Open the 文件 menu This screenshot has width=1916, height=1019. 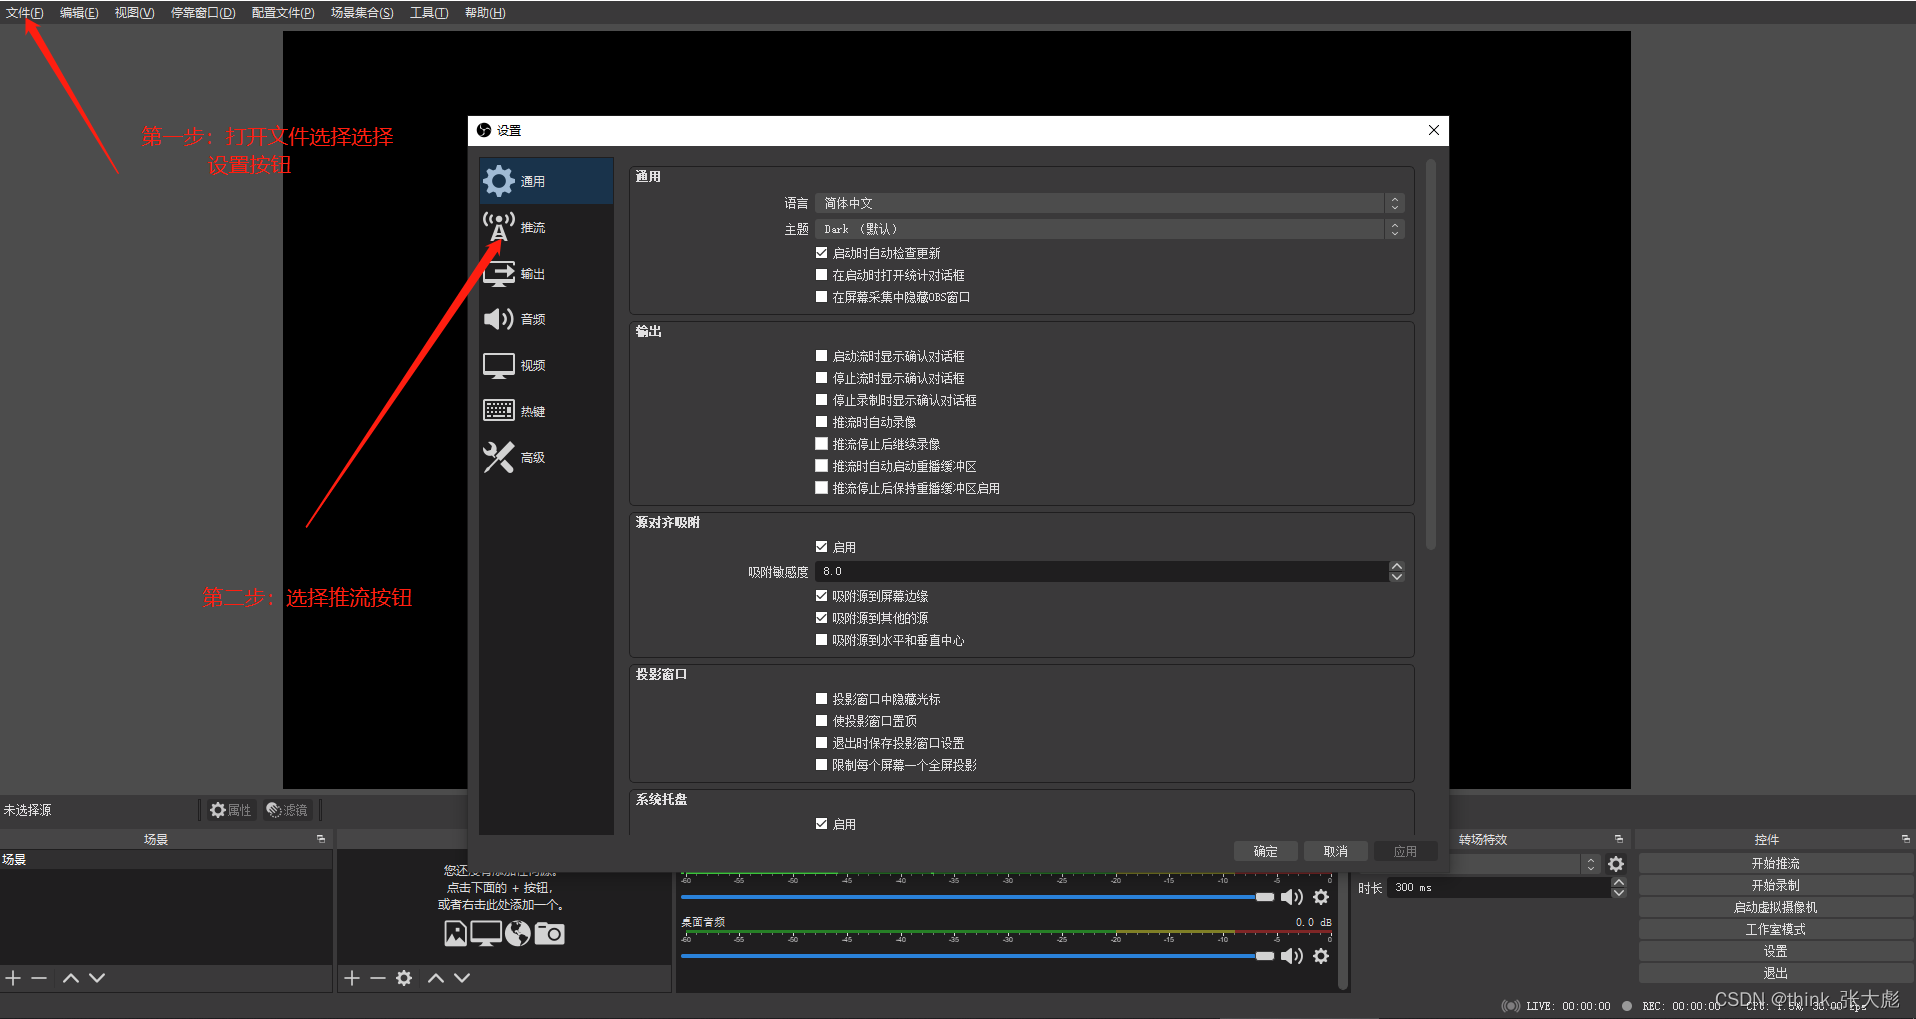tap(25, 13)
